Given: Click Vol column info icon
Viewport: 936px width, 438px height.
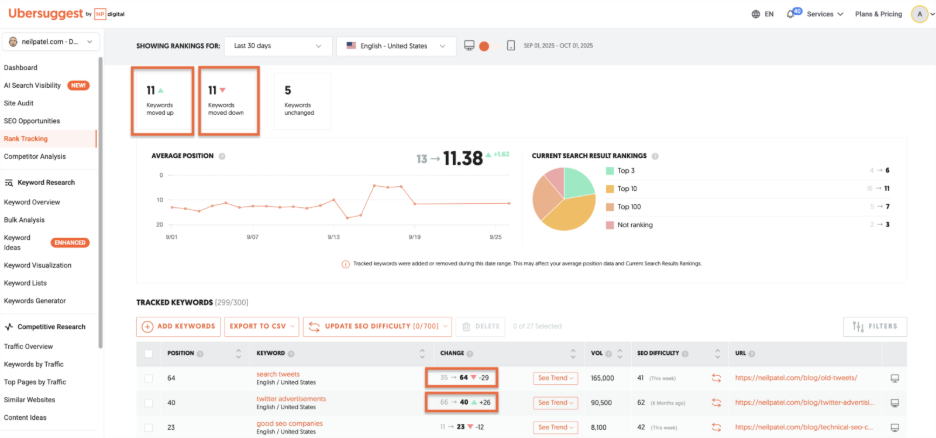Looking at the screenshot, I should [x=607, y=353].
